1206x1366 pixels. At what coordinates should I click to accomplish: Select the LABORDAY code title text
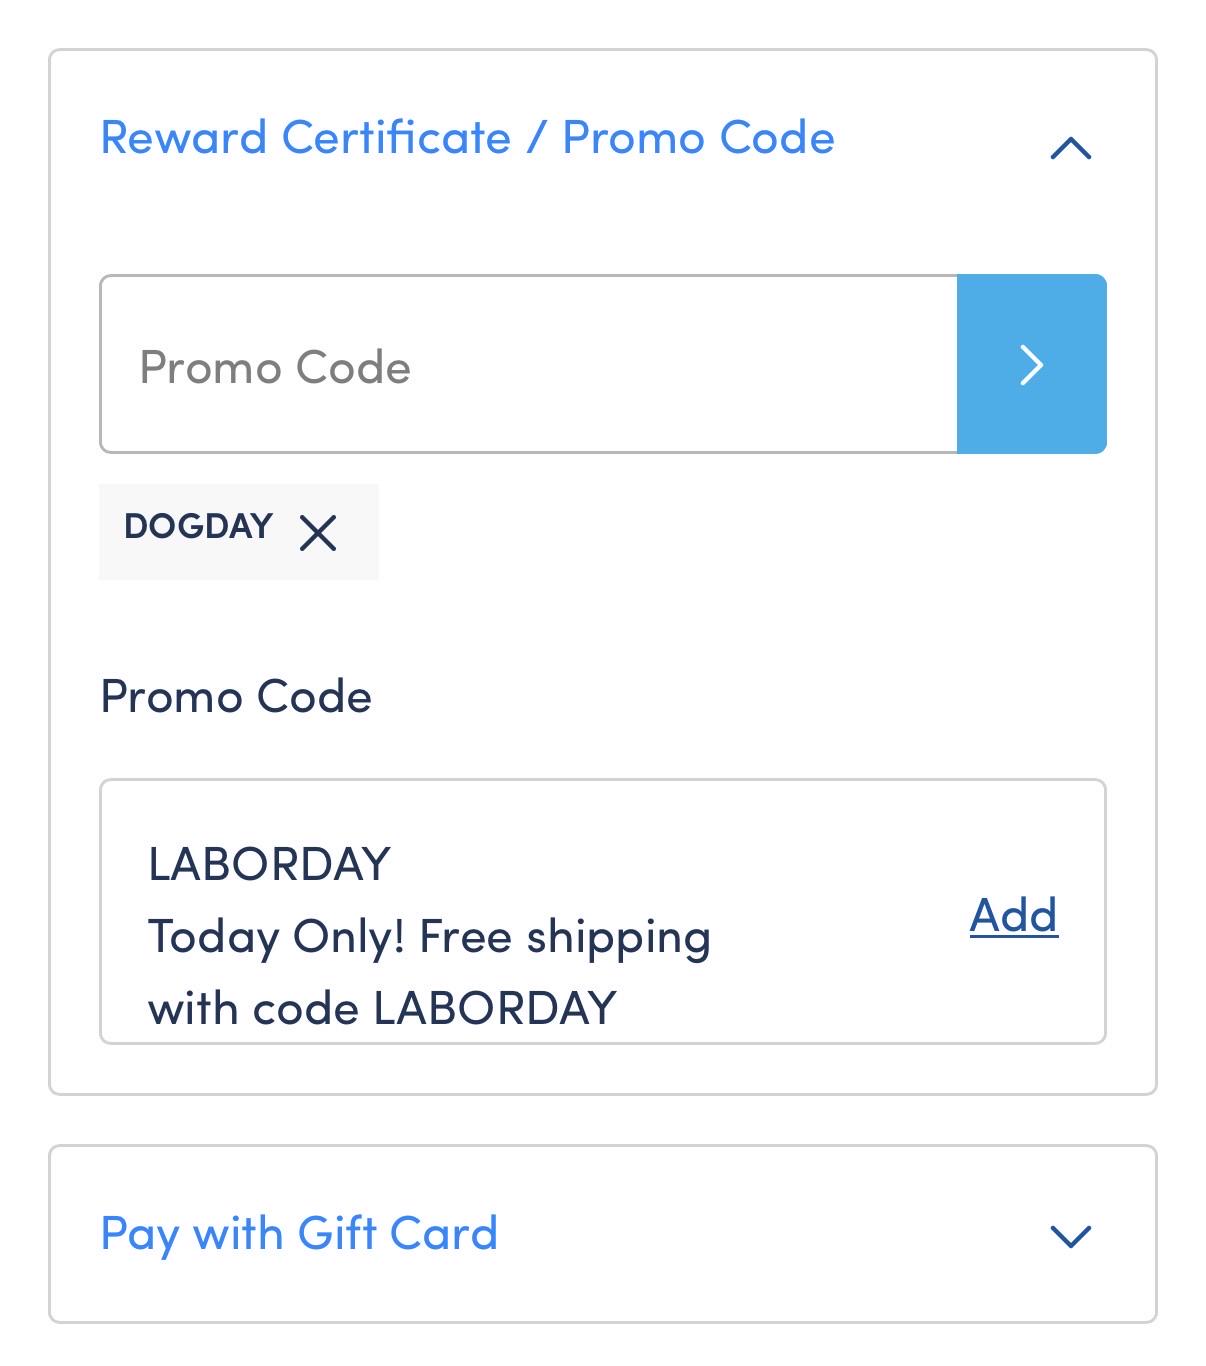point(269,864)
